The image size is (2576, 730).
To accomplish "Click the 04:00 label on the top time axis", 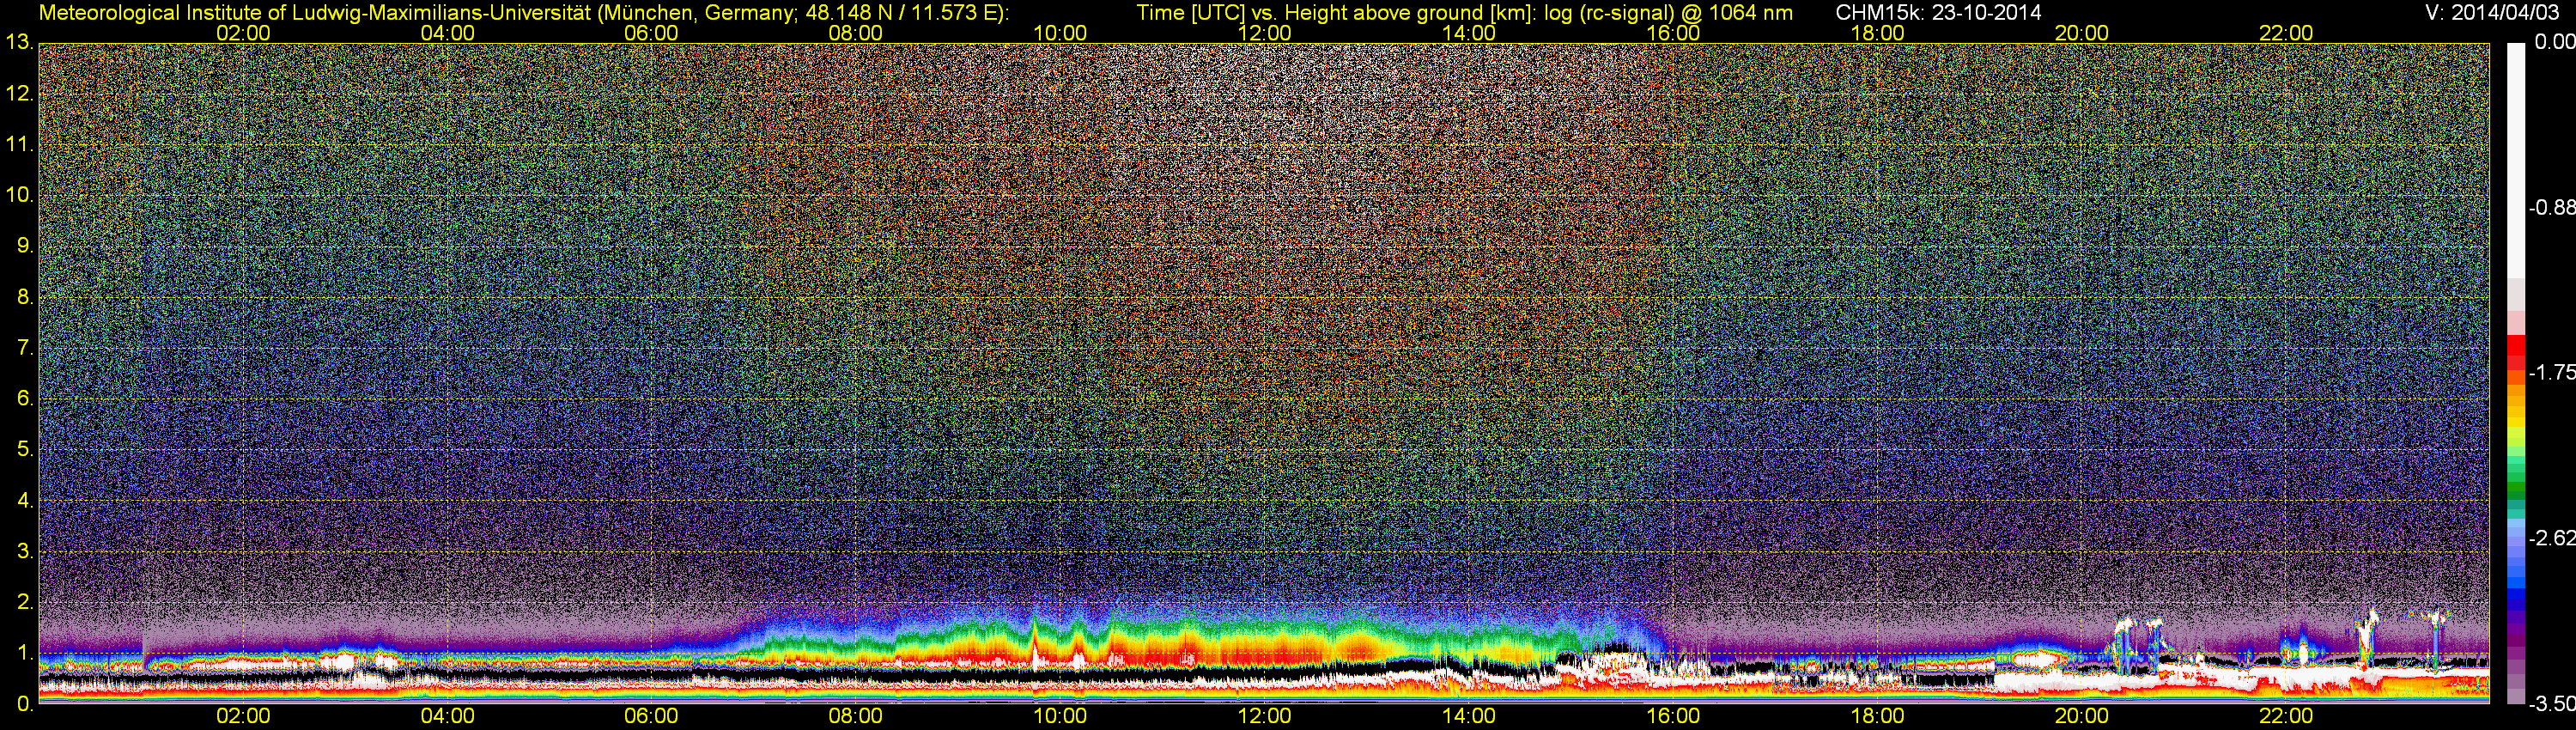I will [x=447, y=33].
